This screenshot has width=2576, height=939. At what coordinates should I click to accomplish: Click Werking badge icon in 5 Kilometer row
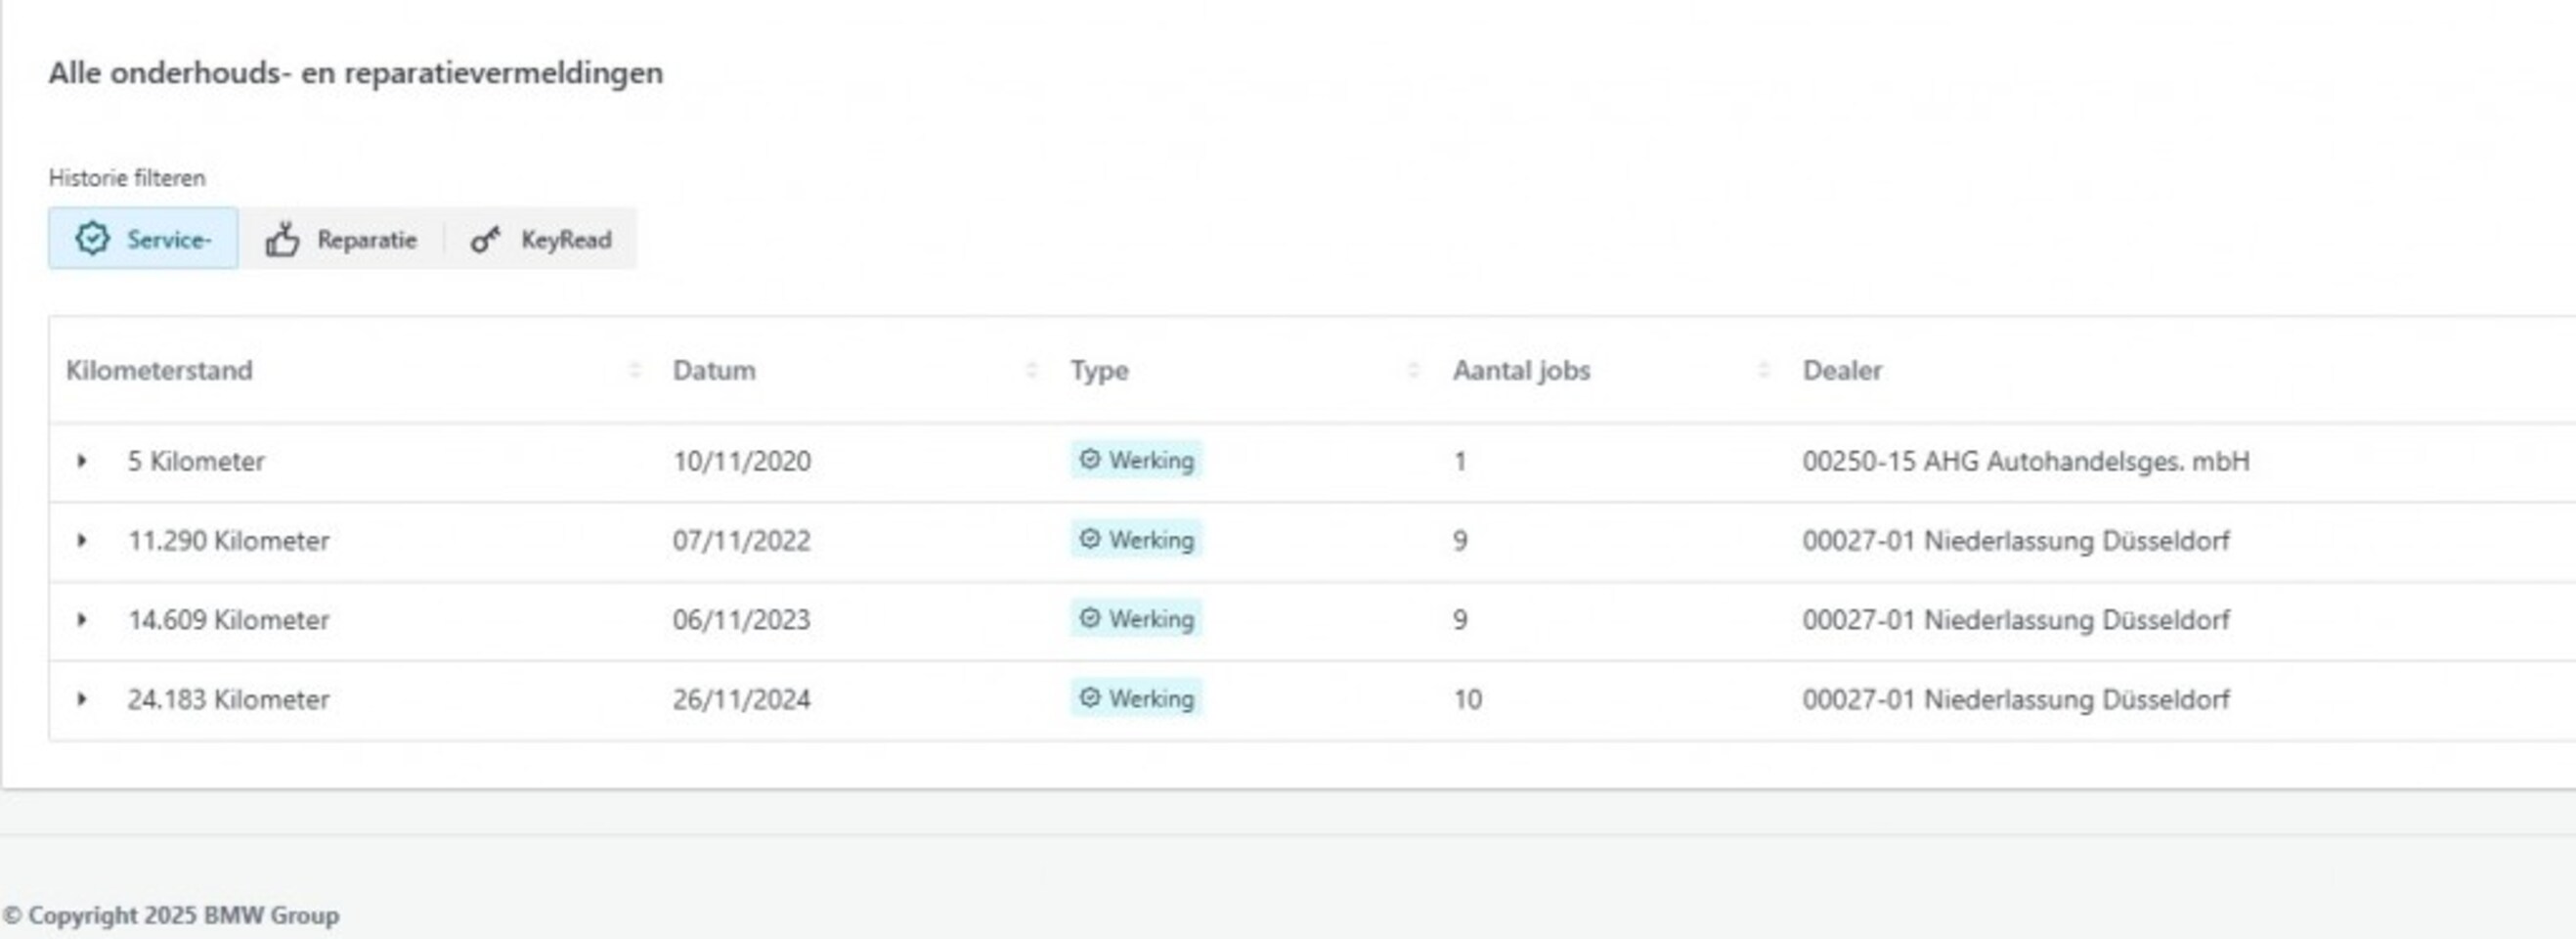coord(1090,460)
